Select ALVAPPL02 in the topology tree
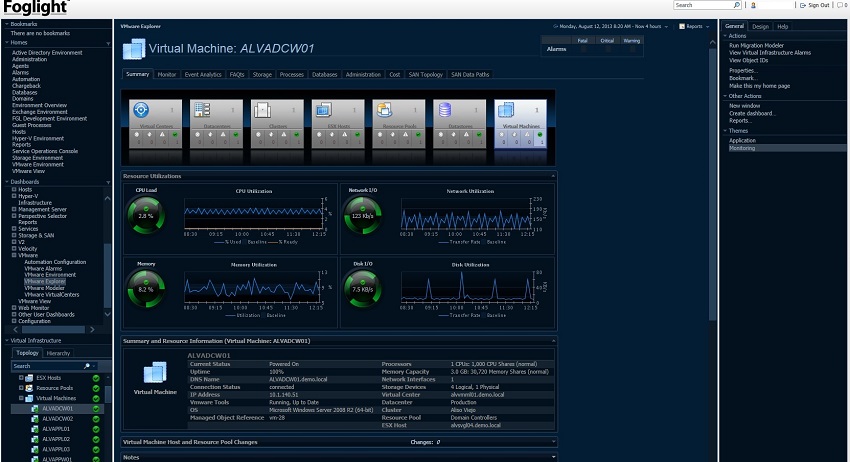This screenshot has width=850, height=462. click(56, 439)
